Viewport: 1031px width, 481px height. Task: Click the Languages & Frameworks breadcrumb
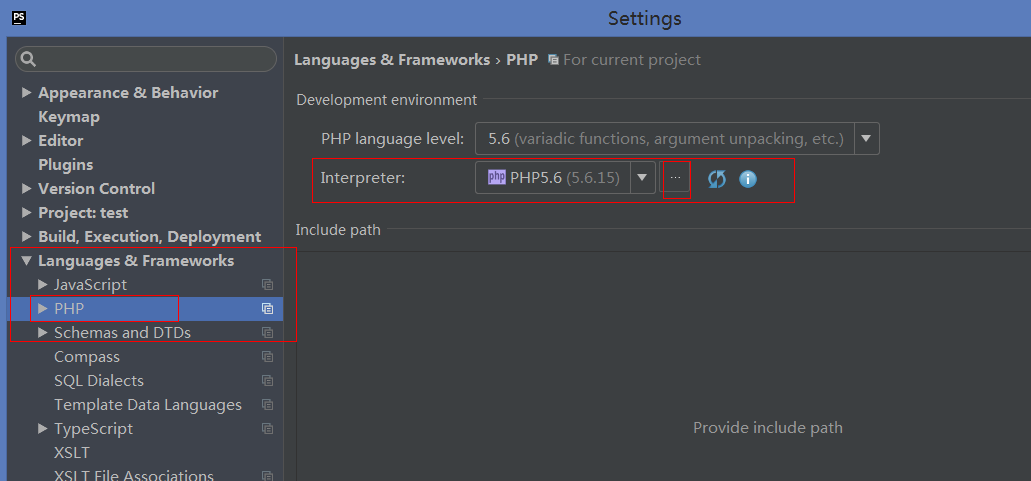click(392, 60)
